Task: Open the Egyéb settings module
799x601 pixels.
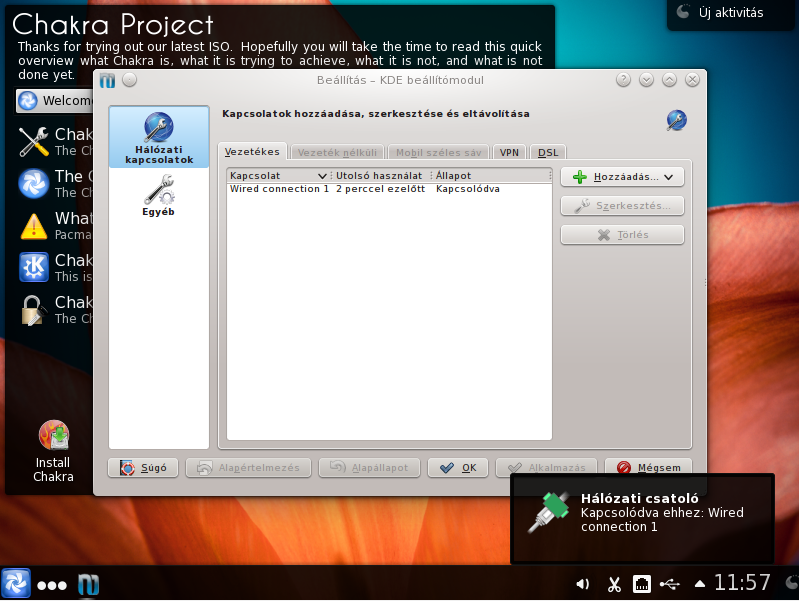Action: [x=159, y=196]
